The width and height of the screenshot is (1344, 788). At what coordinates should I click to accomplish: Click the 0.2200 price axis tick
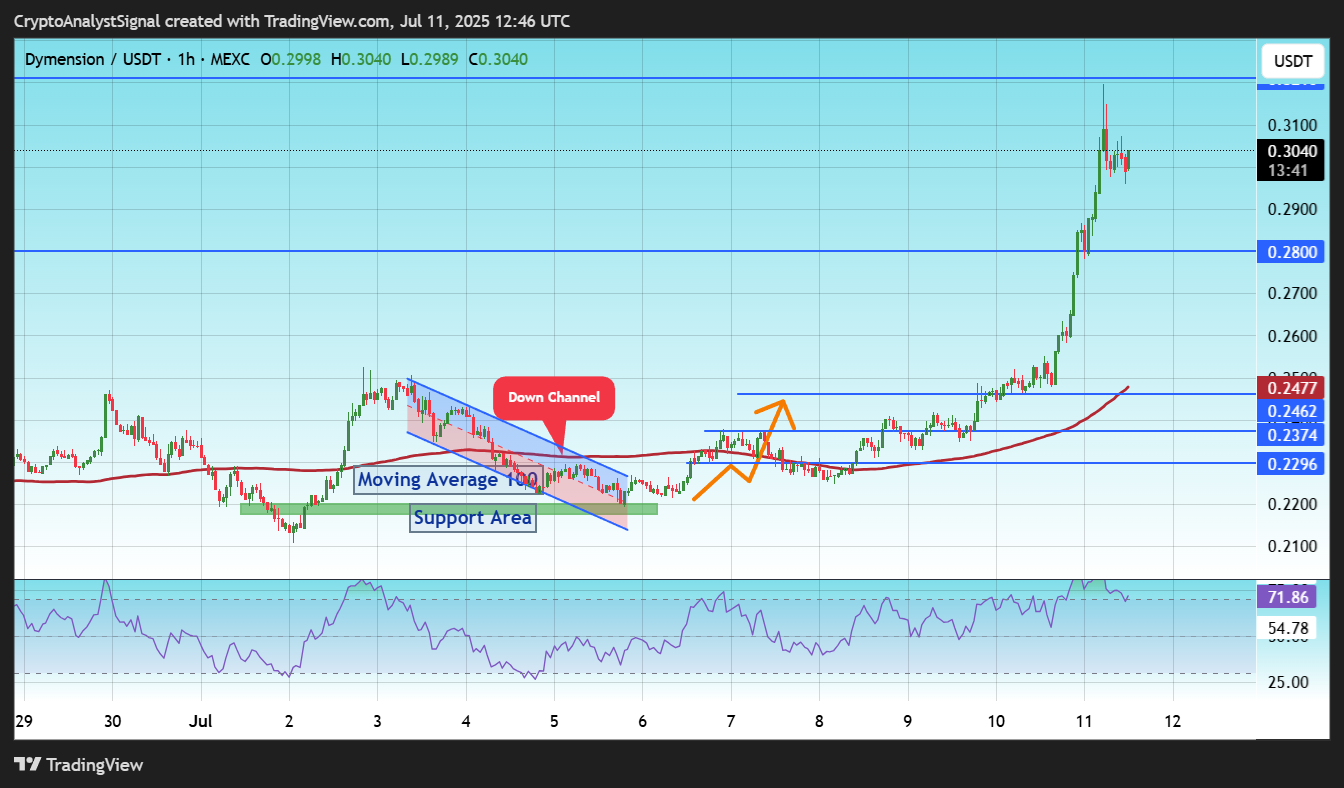point(1292,504)
